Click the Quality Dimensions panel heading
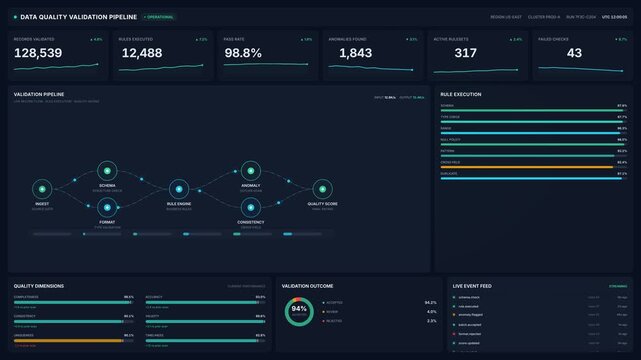The width and height of the screenshot is (641, 360). (x=39, y=286)
